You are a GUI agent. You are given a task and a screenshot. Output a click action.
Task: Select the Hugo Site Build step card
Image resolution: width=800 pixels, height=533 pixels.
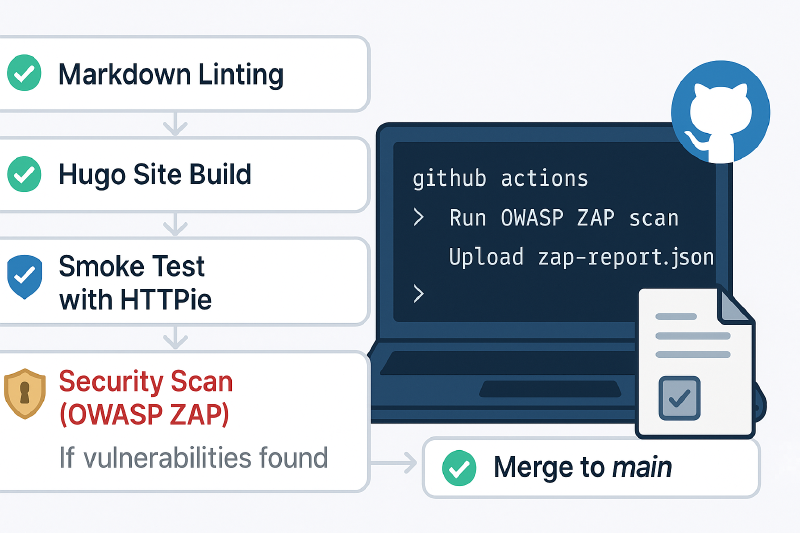(184, 174)
